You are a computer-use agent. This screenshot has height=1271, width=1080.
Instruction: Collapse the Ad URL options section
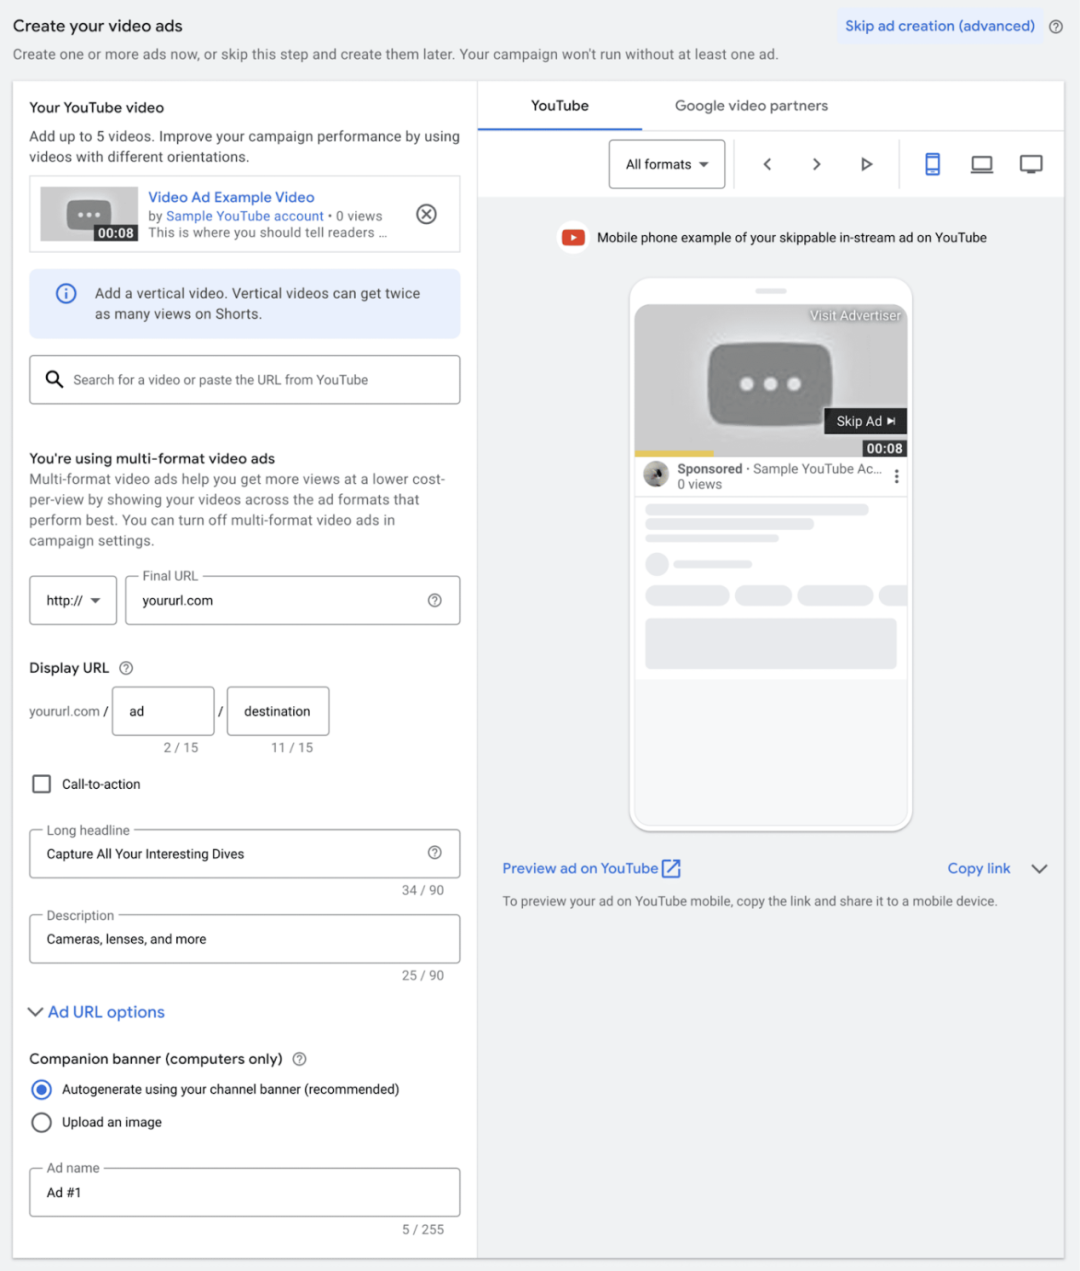coord(96,1012)
